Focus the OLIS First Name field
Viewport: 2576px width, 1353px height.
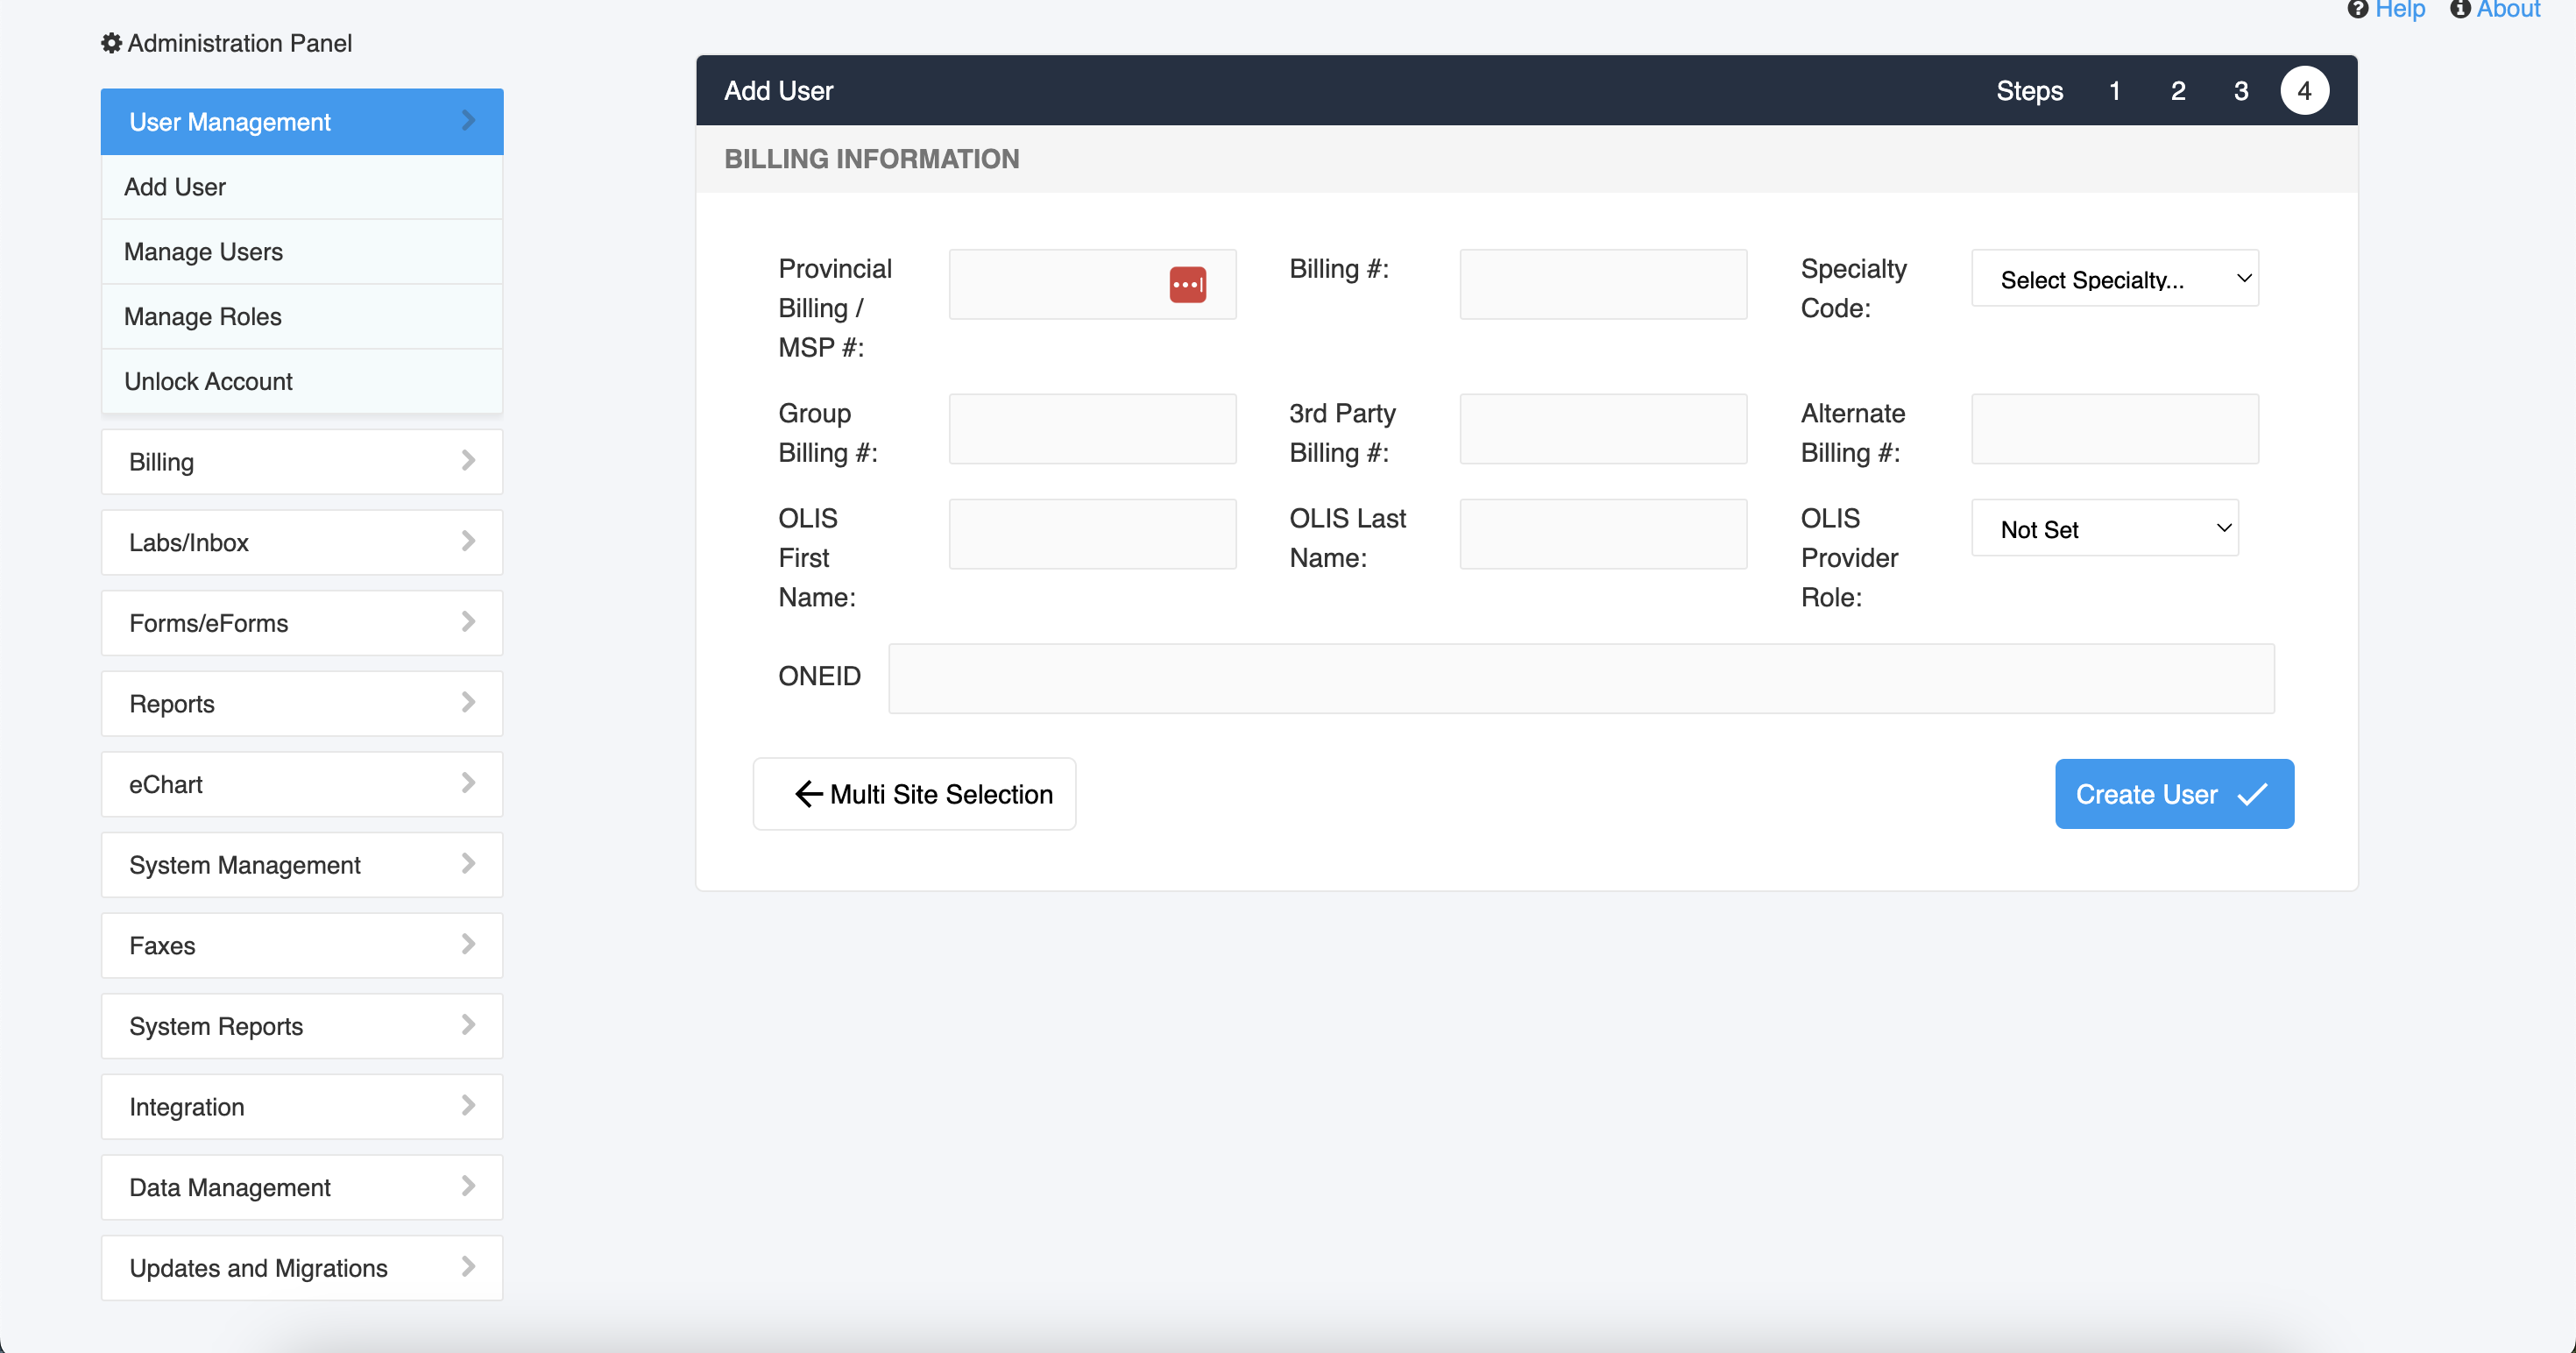pos(1092,534)
